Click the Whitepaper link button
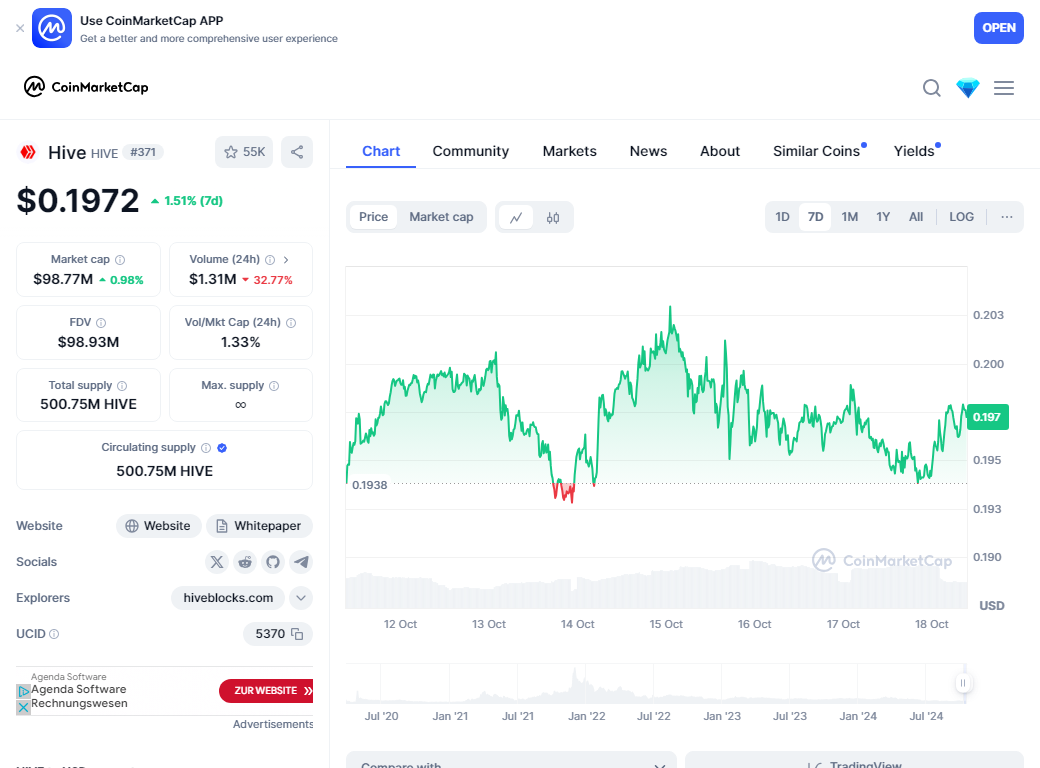Screen dimensions: 1040x768 [259, 526]
